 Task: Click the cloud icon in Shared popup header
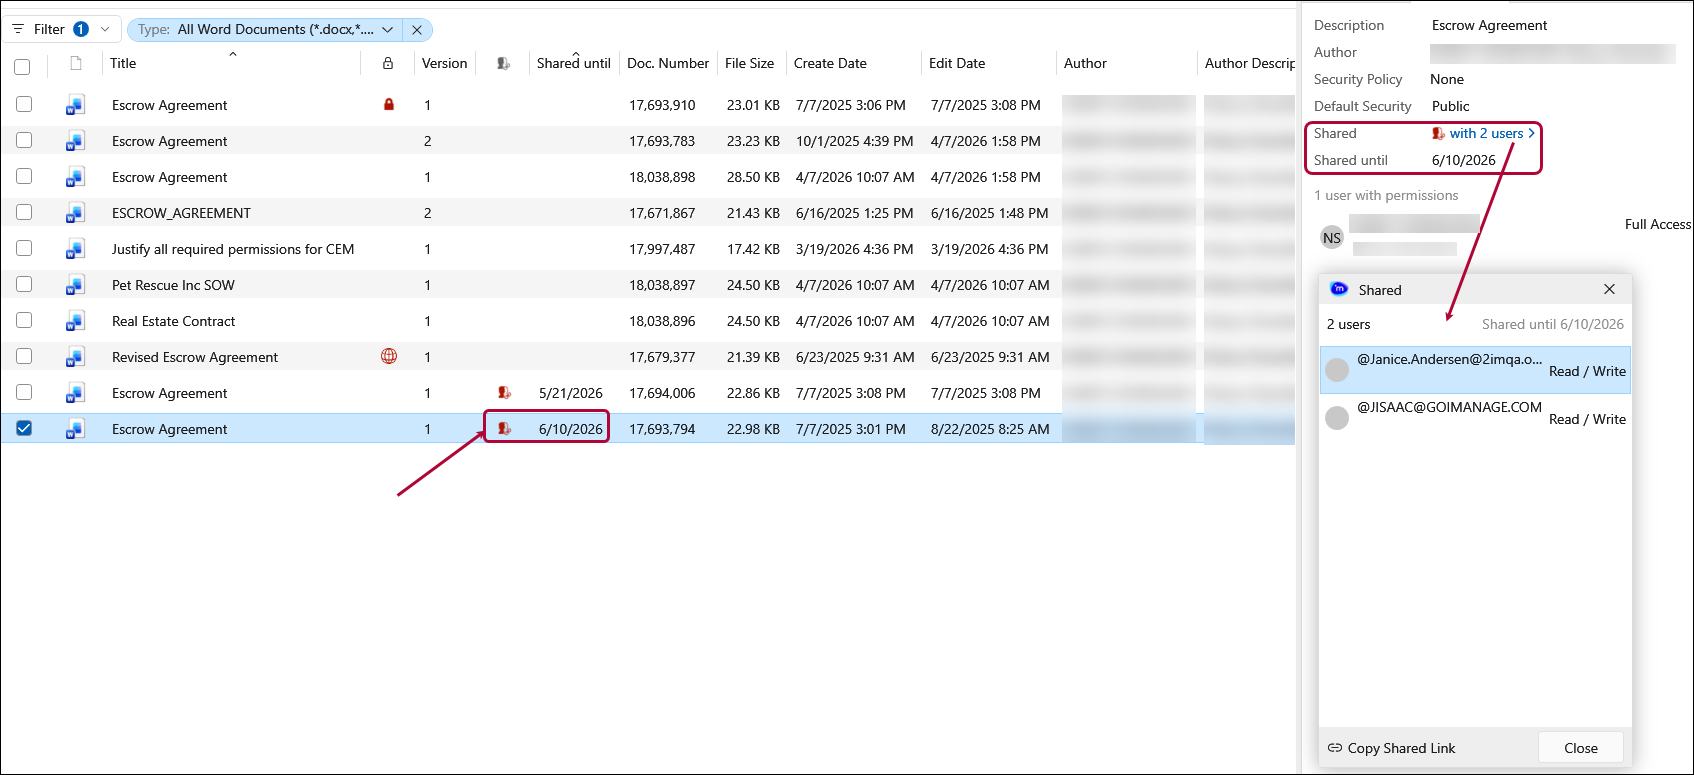(x=1339, y=289)
